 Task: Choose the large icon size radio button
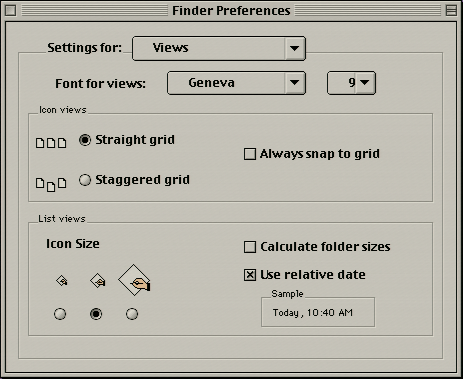tap(132, 314)
